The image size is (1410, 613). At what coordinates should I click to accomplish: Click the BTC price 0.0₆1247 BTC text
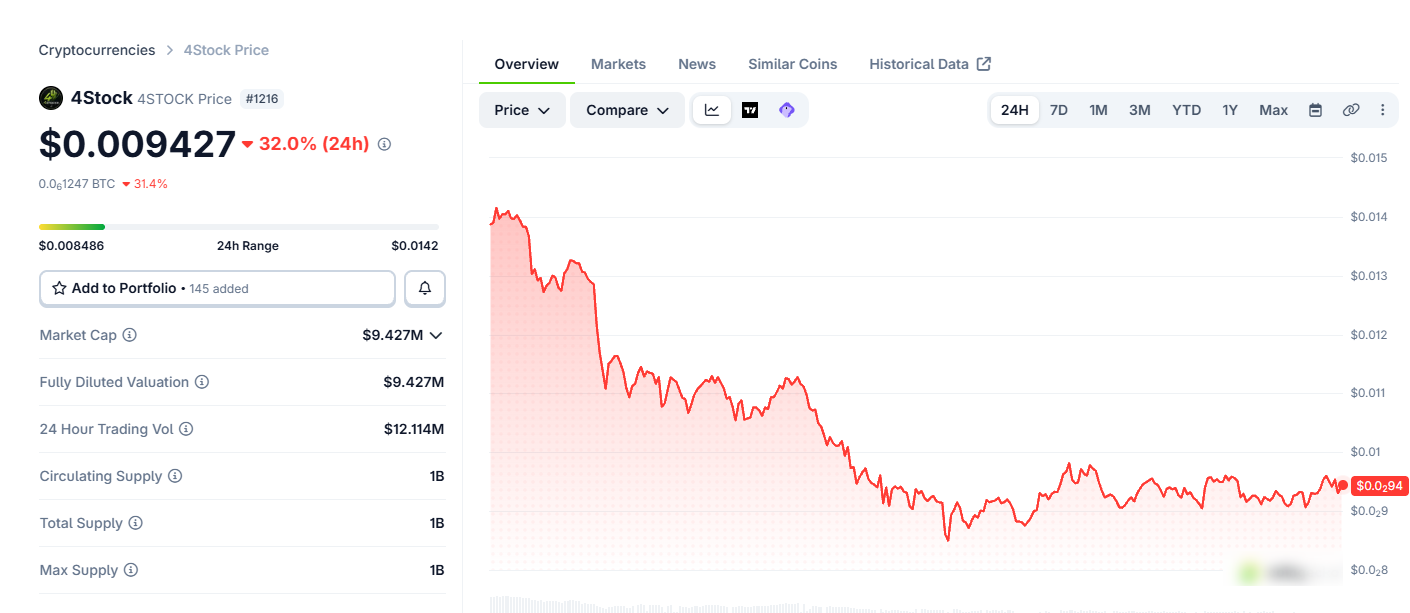point(77,184)
